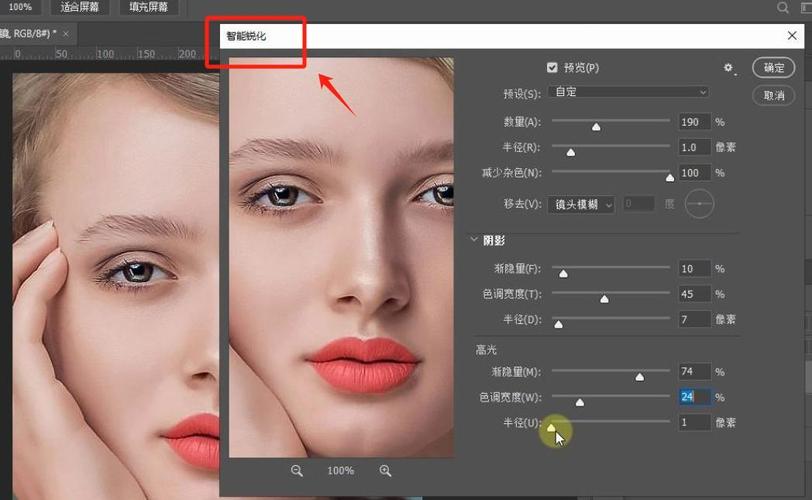Screen dimensions: 812x500
Task: Click the angle dial next to 移去
Action: [x=699, y=203]
